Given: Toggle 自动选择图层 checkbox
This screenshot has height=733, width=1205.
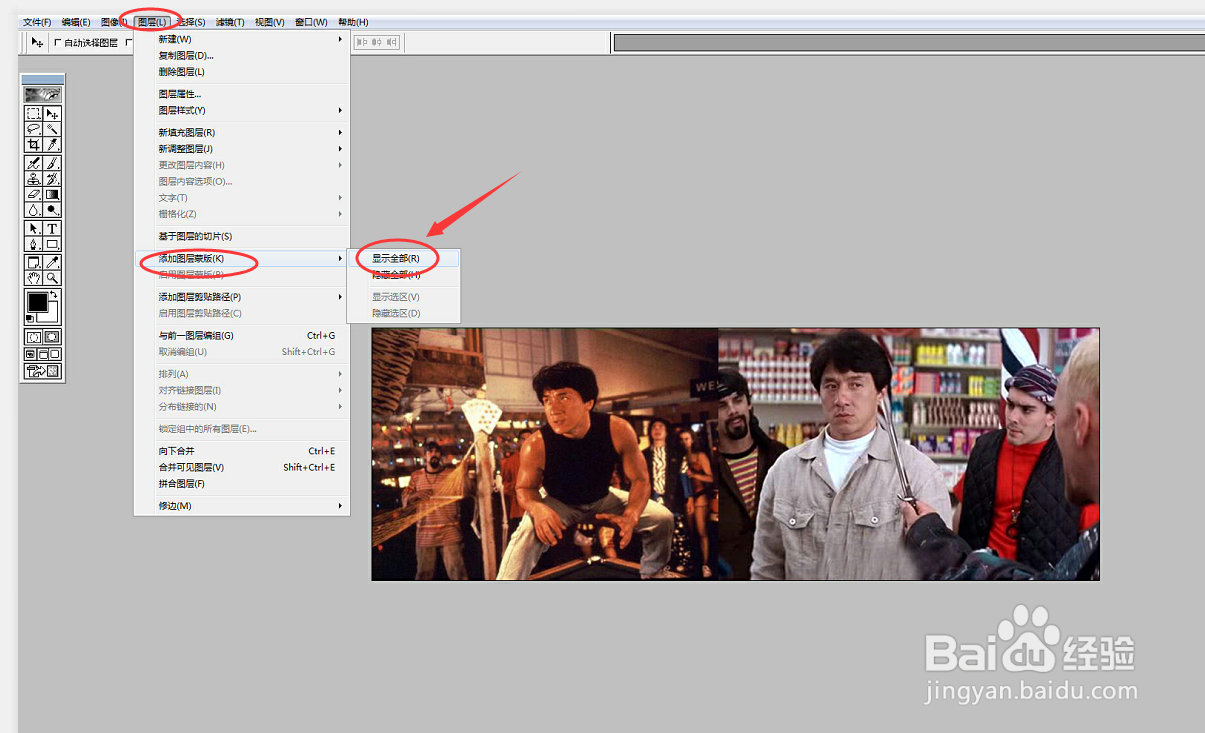Looking at the screenshot, I should (57, 43).
